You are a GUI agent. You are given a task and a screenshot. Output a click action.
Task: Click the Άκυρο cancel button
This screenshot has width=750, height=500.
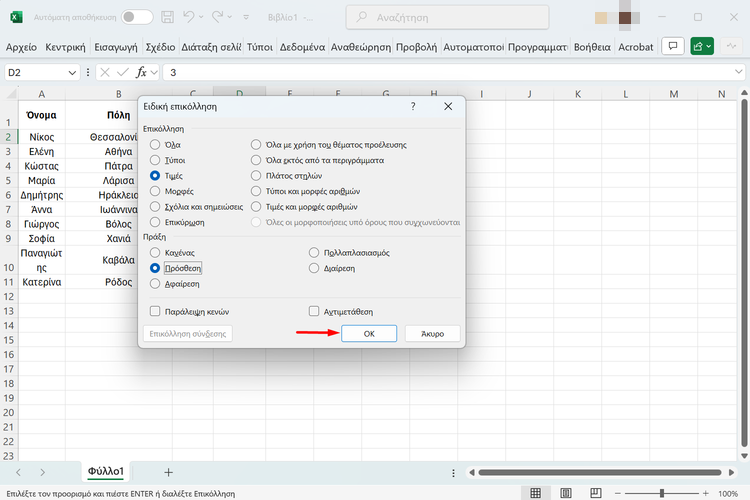[432, 333]
